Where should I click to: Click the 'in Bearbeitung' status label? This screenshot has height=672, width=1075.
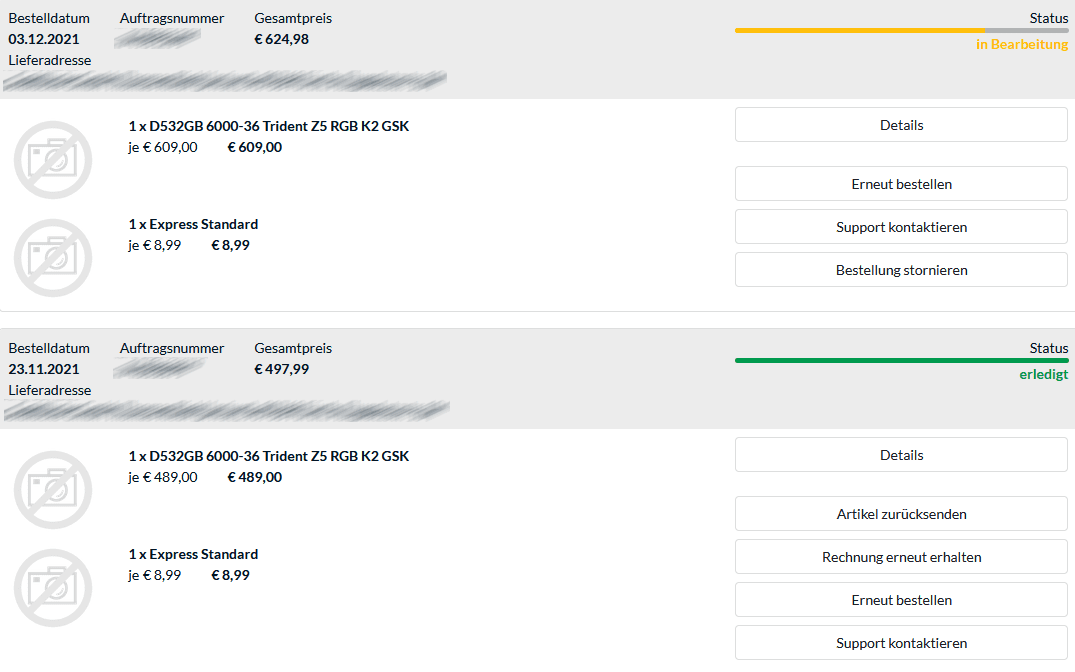(1022, 45)
